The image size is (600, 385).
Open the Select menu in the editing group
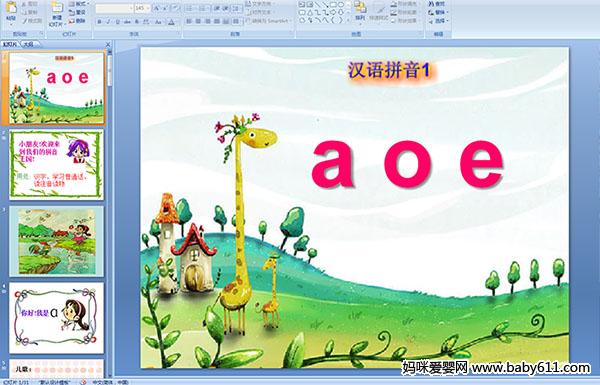tap(437, 21)
